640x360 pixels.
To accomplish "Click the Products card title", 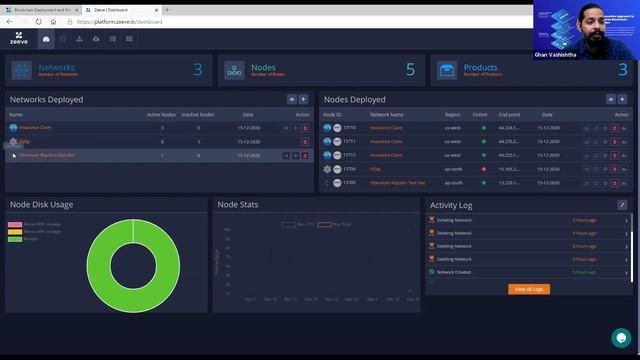I will tap(480, 67).
